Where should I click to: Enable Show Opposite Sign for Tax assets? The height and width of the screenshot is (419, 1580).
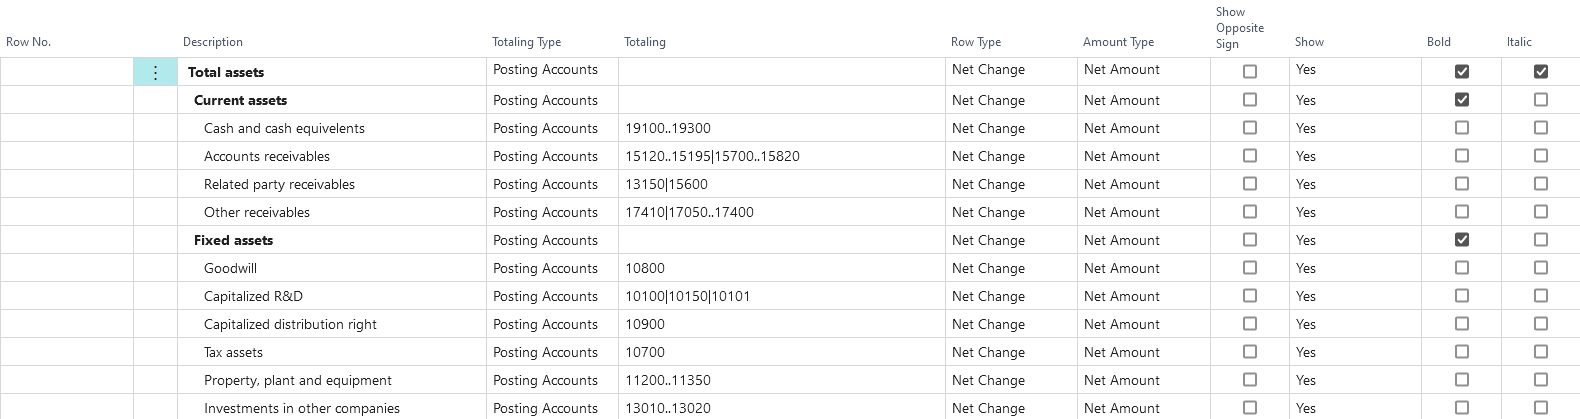click(x=1250, y=352)
